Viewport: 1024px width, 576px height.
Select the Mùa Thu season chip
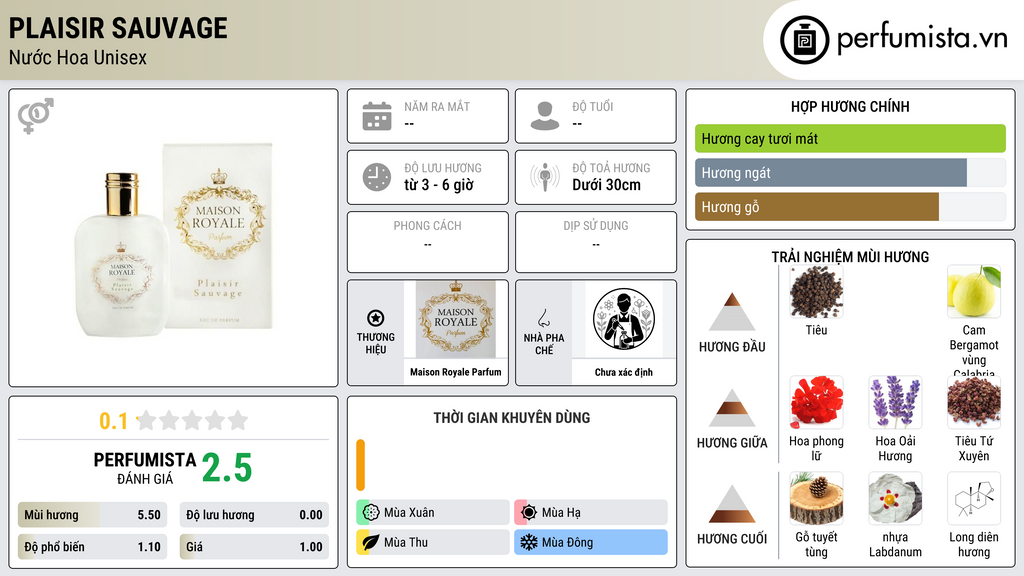pos(433,542)
